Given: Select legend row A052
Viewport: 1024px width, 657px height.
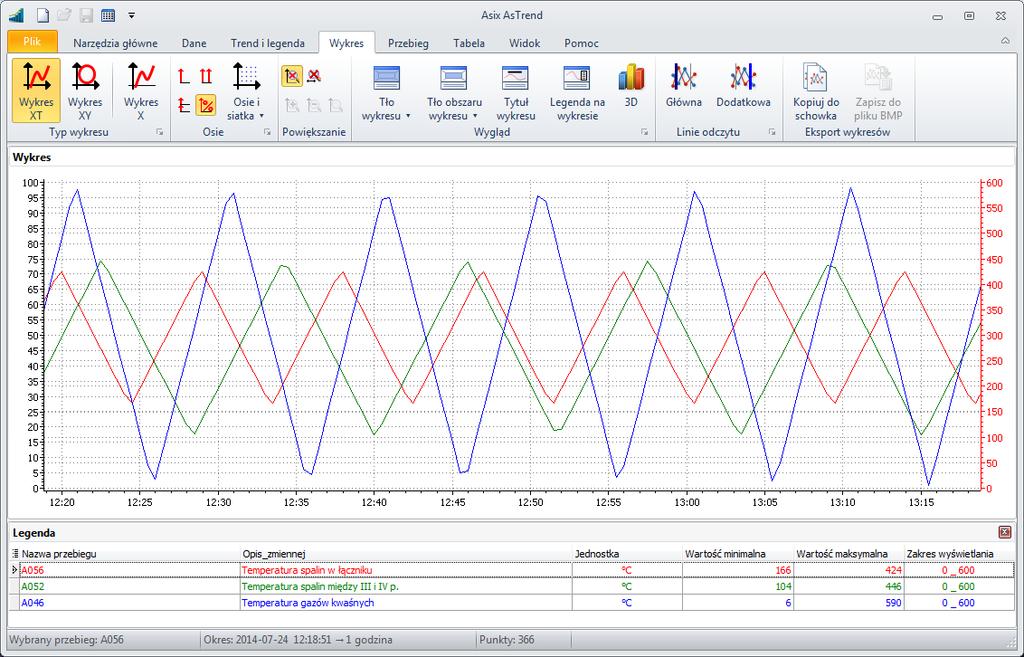Looking at the screenshot, I should (511, 586).
